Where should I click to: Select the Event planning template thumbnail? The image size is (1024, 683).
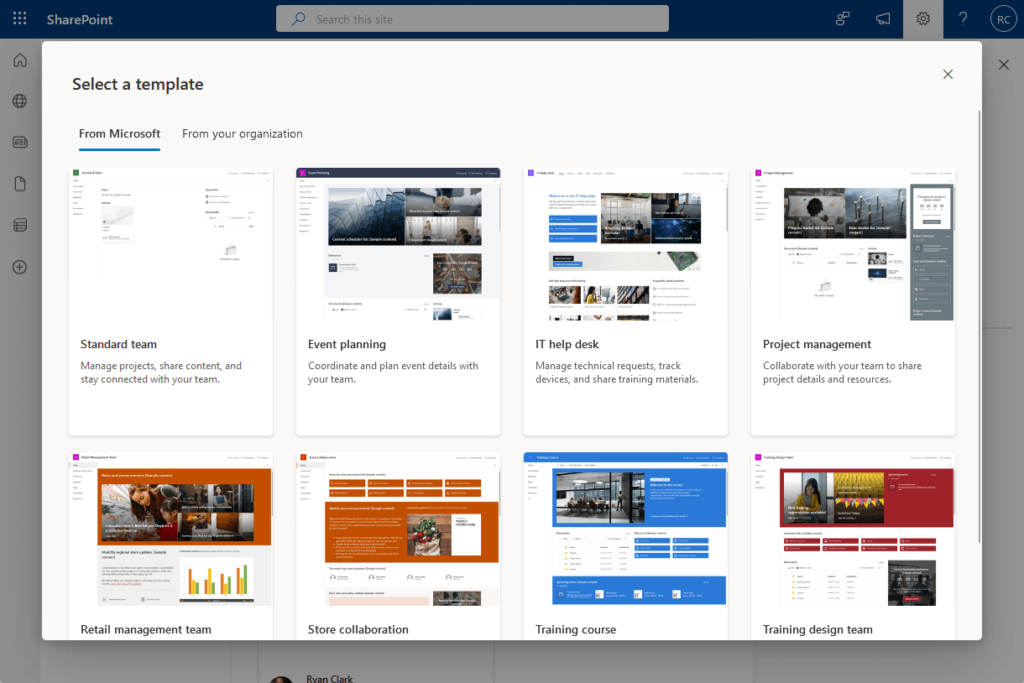tap(398, 245)
